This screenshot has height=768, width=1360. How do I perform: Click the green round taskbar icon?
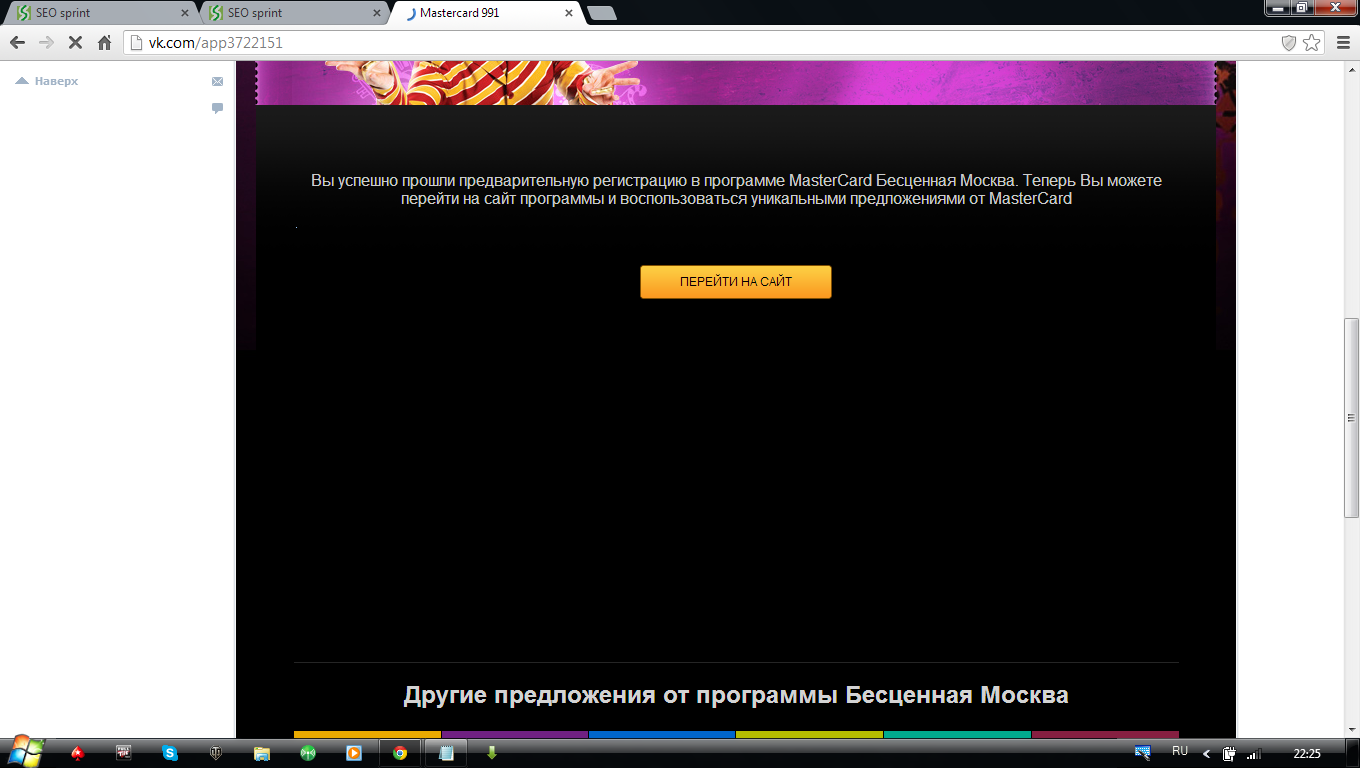(x=308, y=753)
